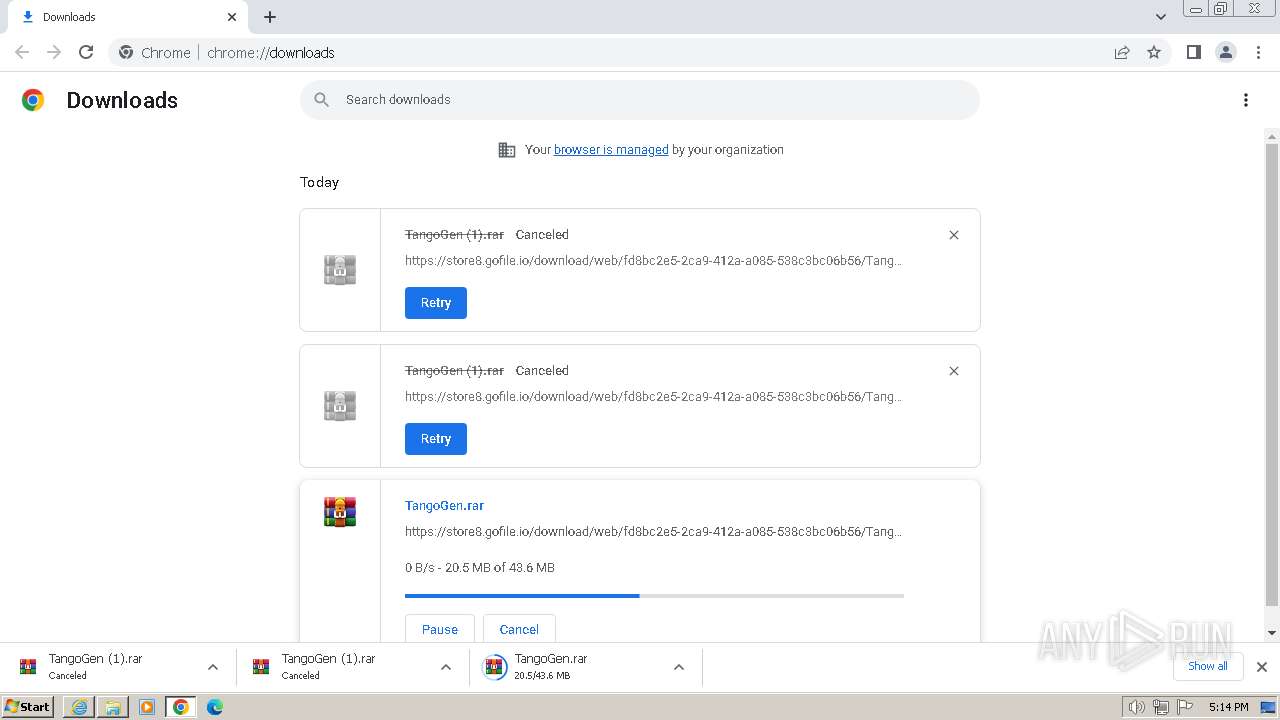Screen dimensions: 1280x720
Task: Cancel the TangoGen.rar download
Action: coord(519,629)
